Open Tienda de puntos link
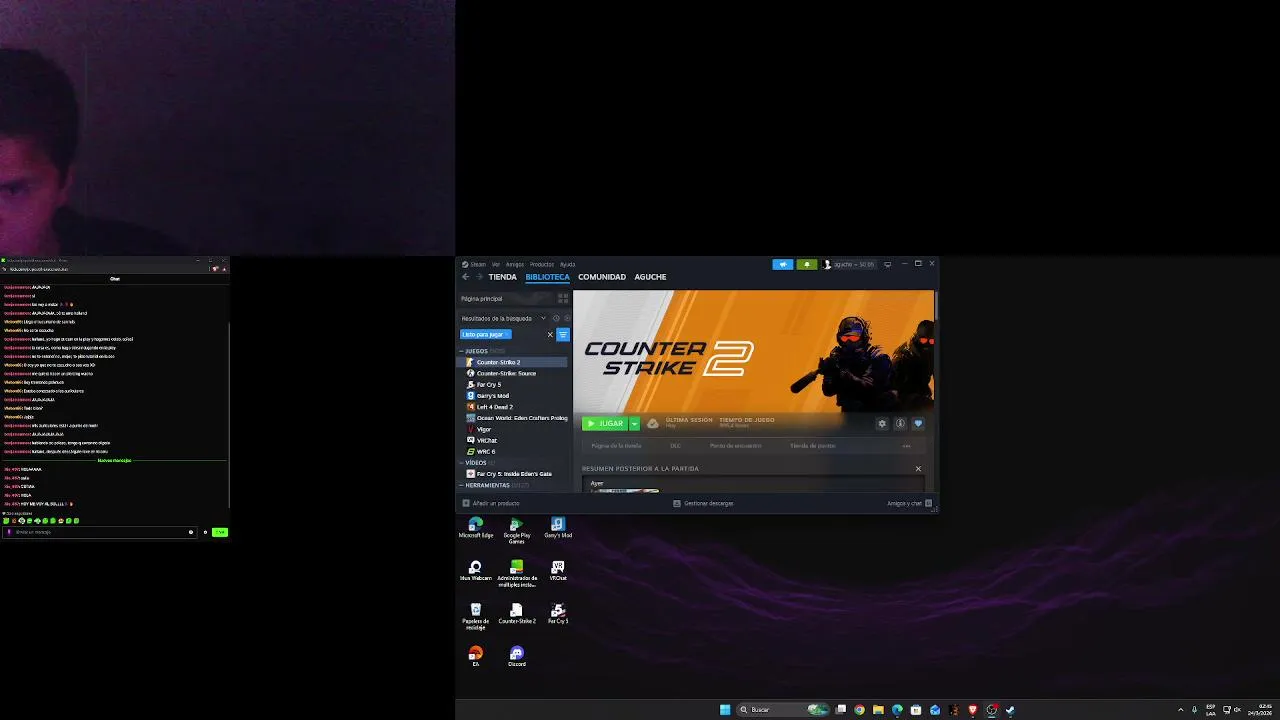 pyautogui.click(x=812, y=446)
